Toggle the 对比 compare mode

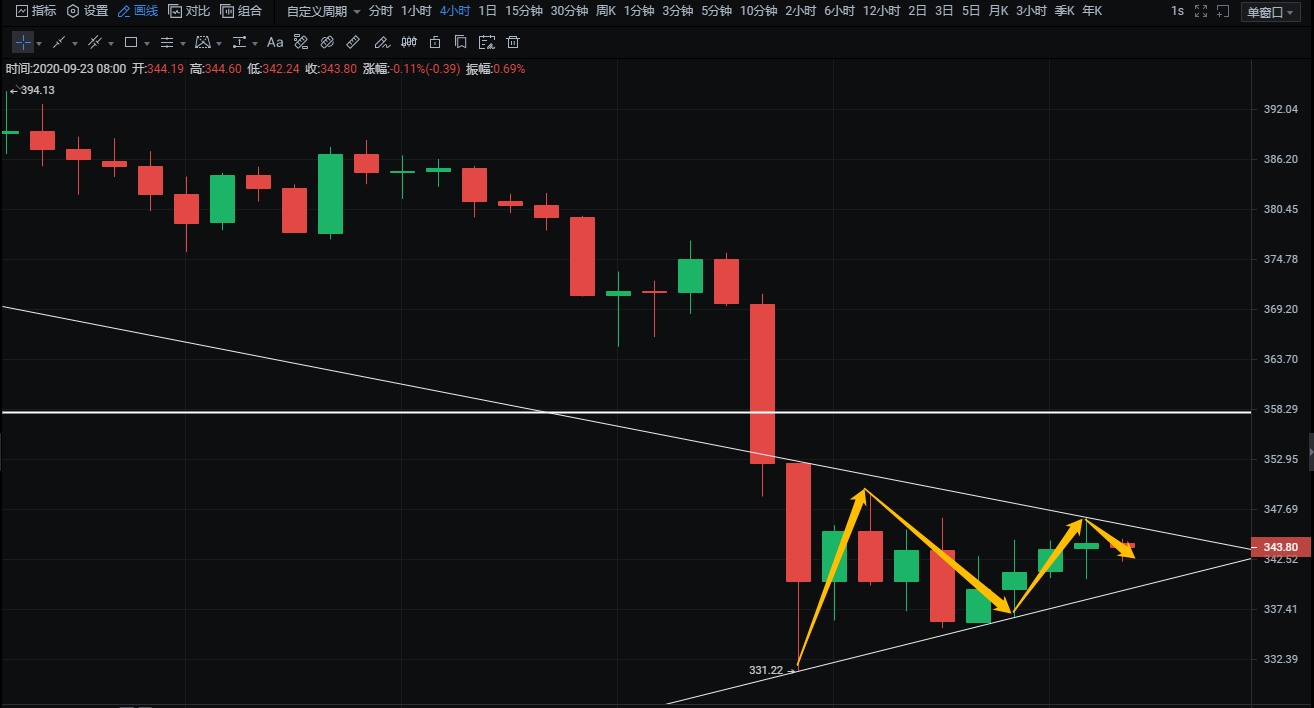tap(189, 11)
